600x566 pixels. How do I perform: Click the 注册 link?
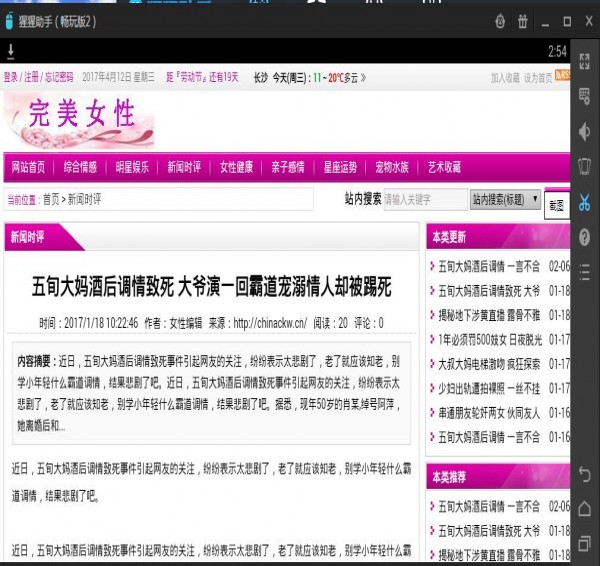31,77
